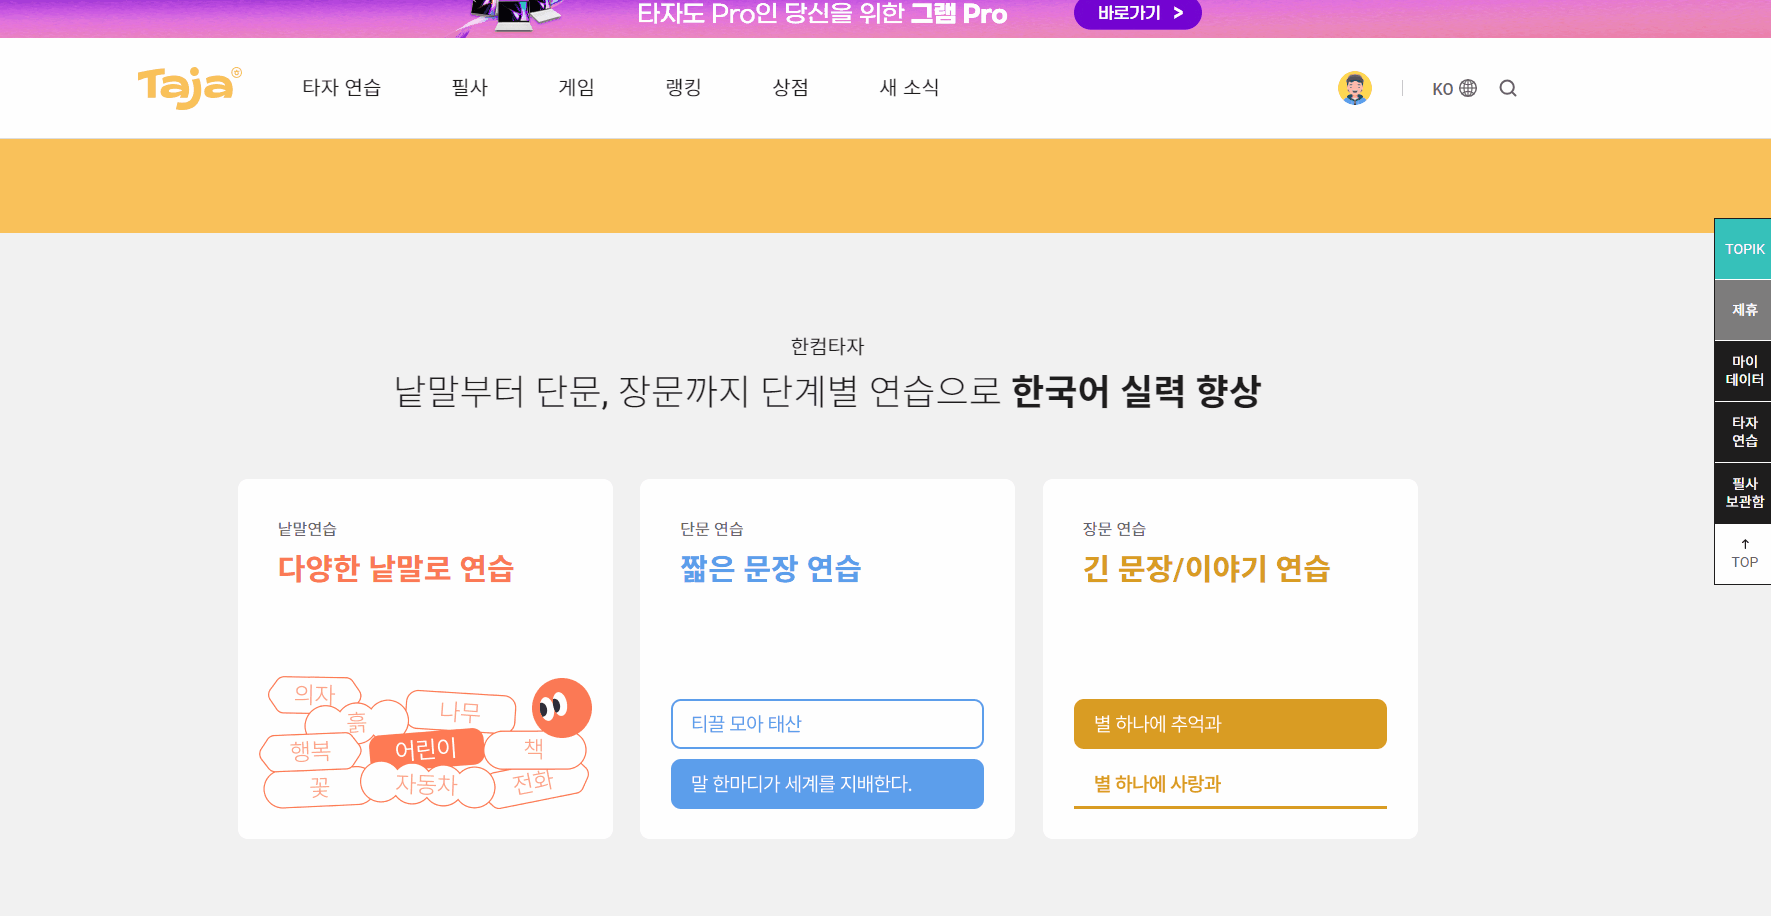Open the TOPIK side shortcut
The height and width of the screenshot is (916, 1771).
1743,249
